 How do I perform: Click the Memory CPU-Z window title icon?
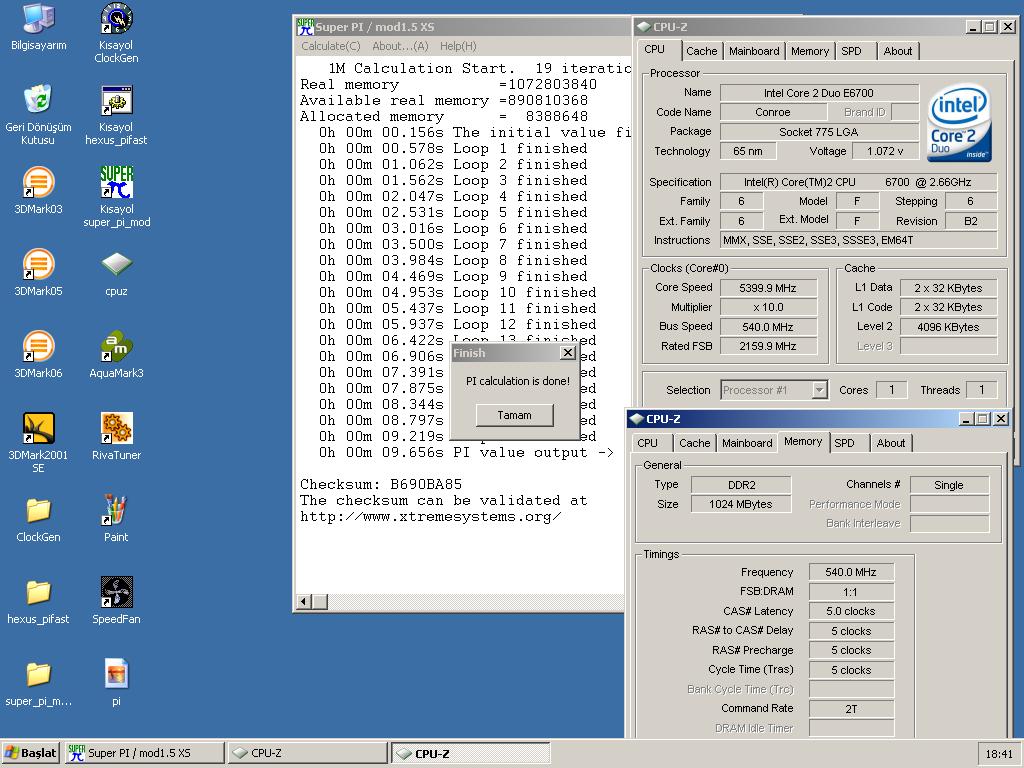637,419
